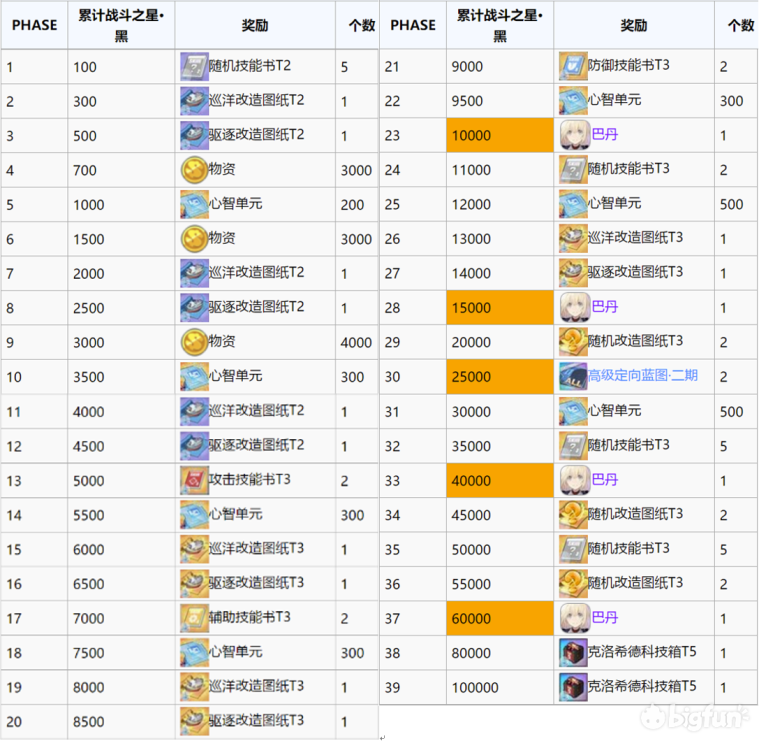Open the 巴丹 link in phase 33
759x741 pixels.
pyautogui.click(x=605, y=479)
